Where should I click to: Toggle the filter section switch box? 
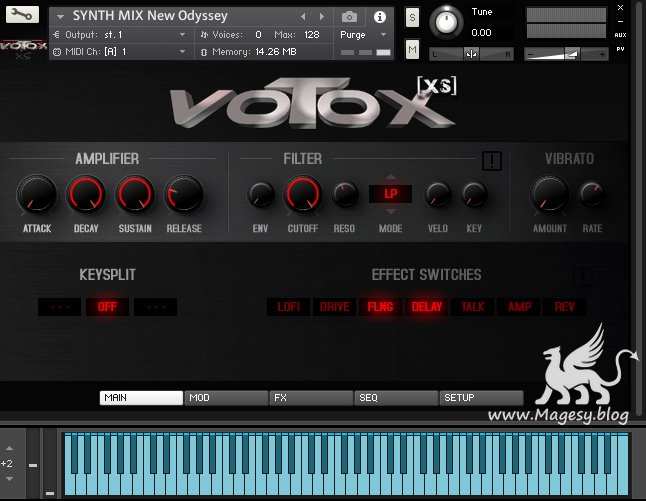492,161
